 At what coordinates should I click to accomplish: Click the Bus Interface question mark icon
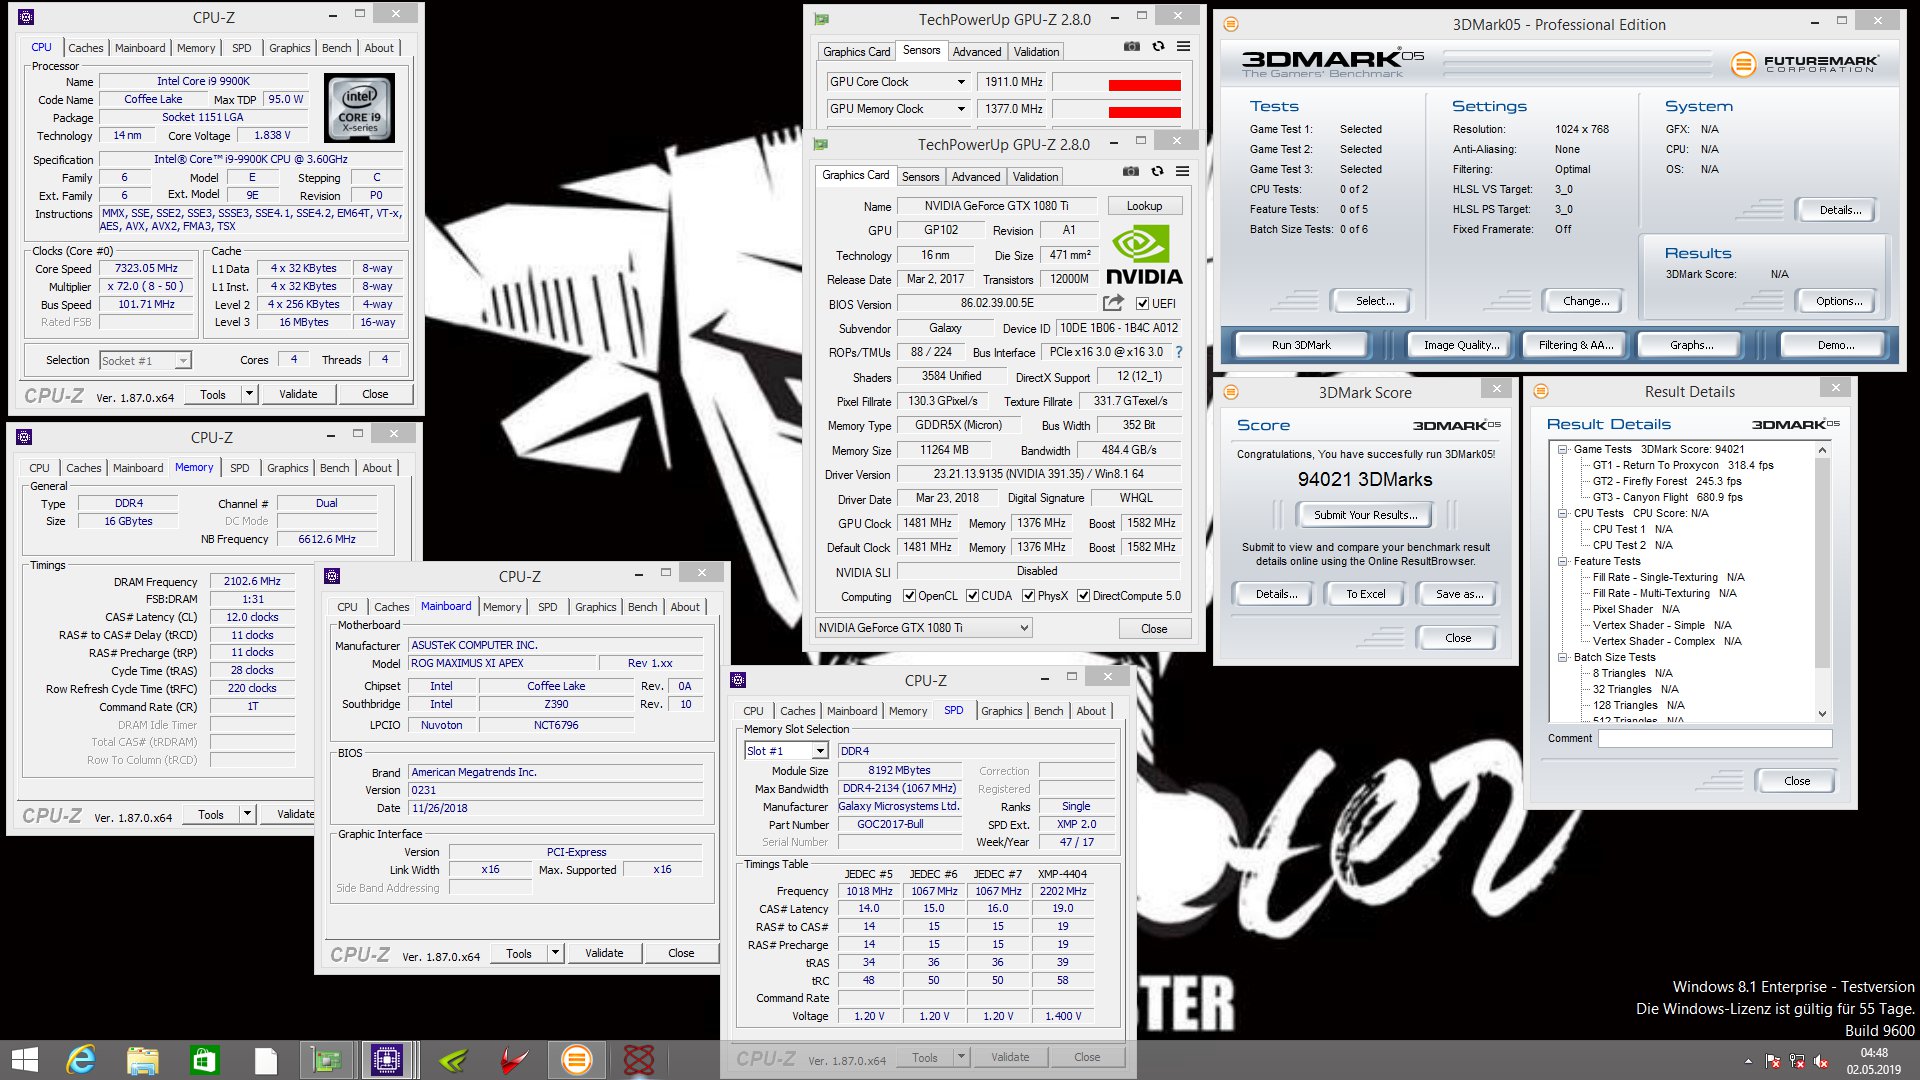pos(1179,352)
